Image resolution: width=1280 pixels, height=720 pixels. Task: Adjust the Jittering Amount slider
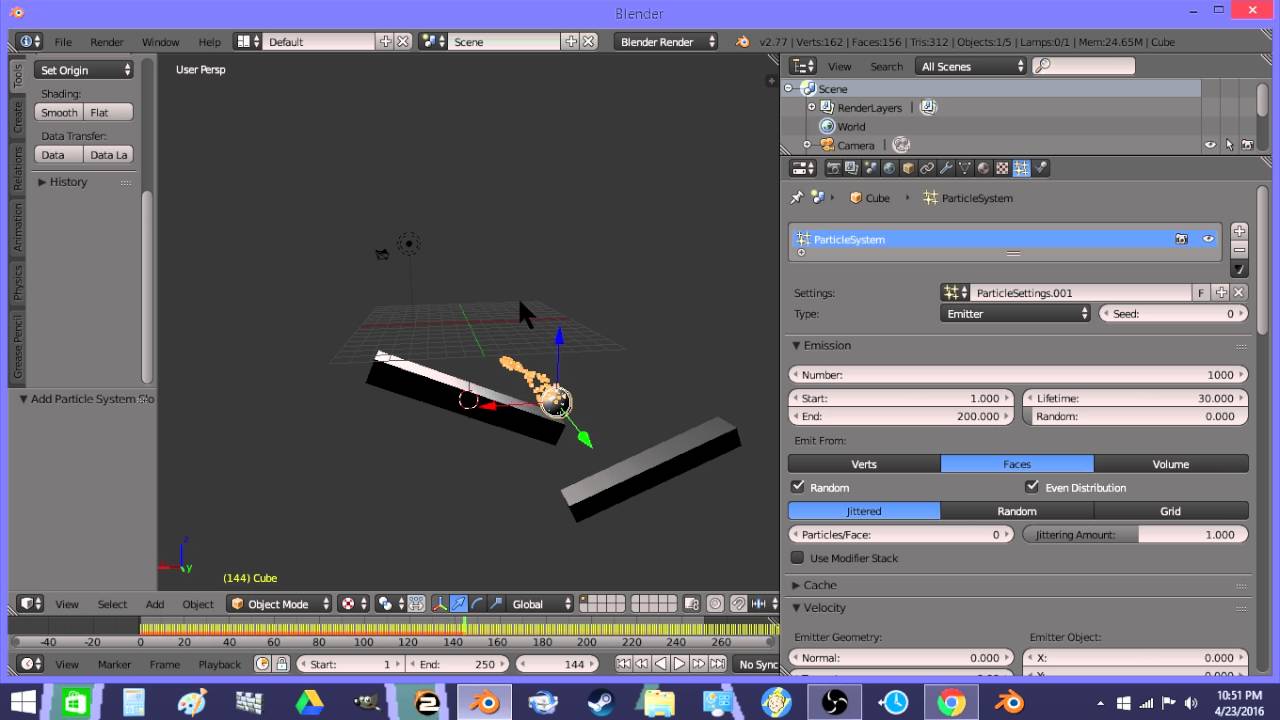[x=1135, y=534]
